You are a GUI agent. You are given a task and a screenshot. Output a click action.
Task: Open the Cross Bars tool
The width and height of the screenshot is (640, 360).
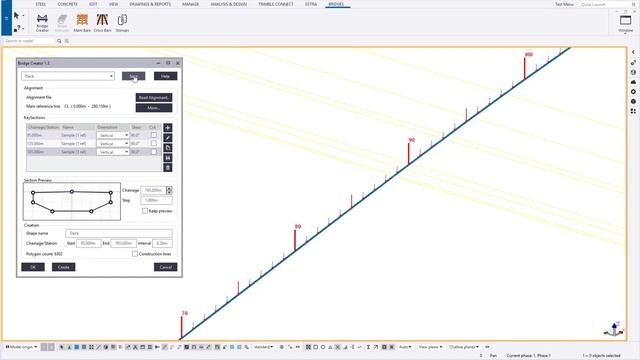coord(102,23)
